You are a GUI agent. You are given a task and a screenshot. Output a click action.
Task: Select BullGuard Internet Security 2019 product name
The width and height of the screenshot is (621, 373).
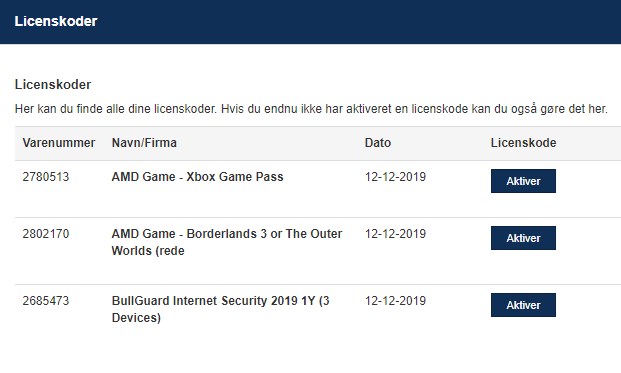[220, 309]
